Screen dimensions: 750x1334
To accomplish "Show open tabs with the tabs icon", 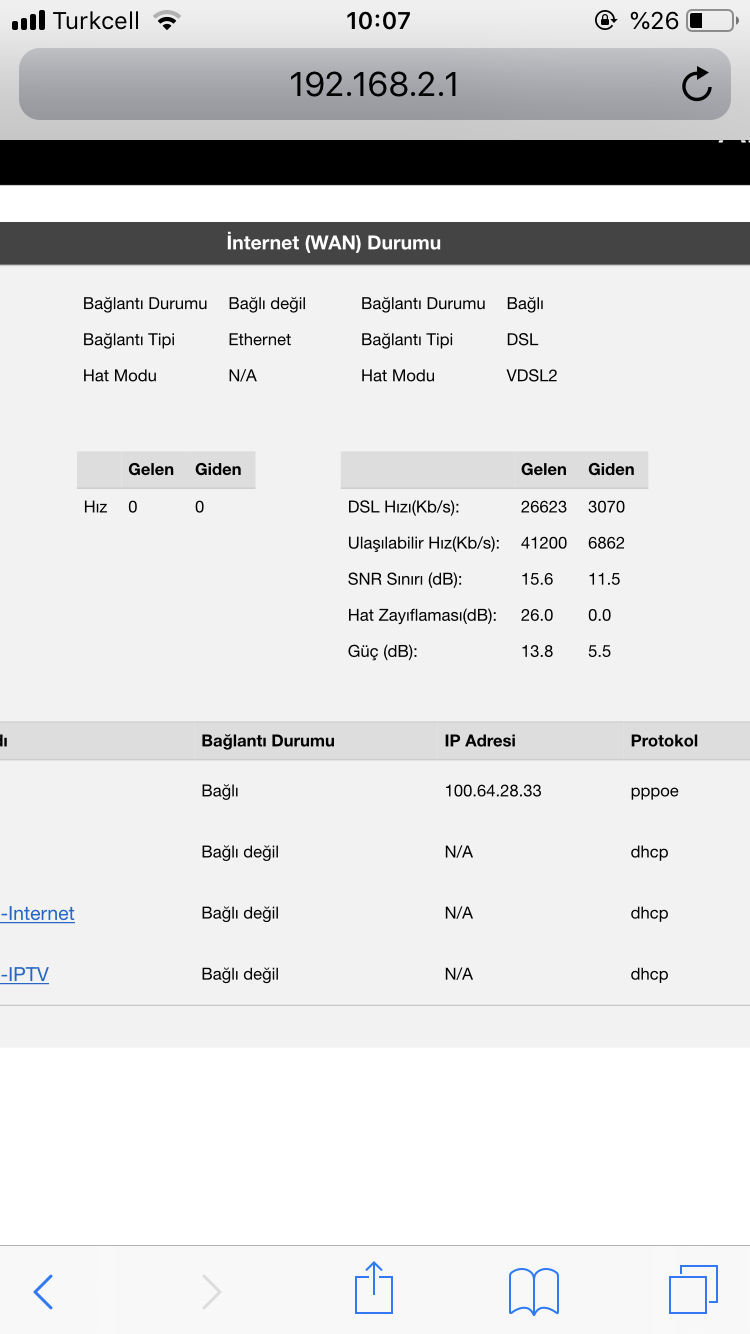I will (693, 1290).
